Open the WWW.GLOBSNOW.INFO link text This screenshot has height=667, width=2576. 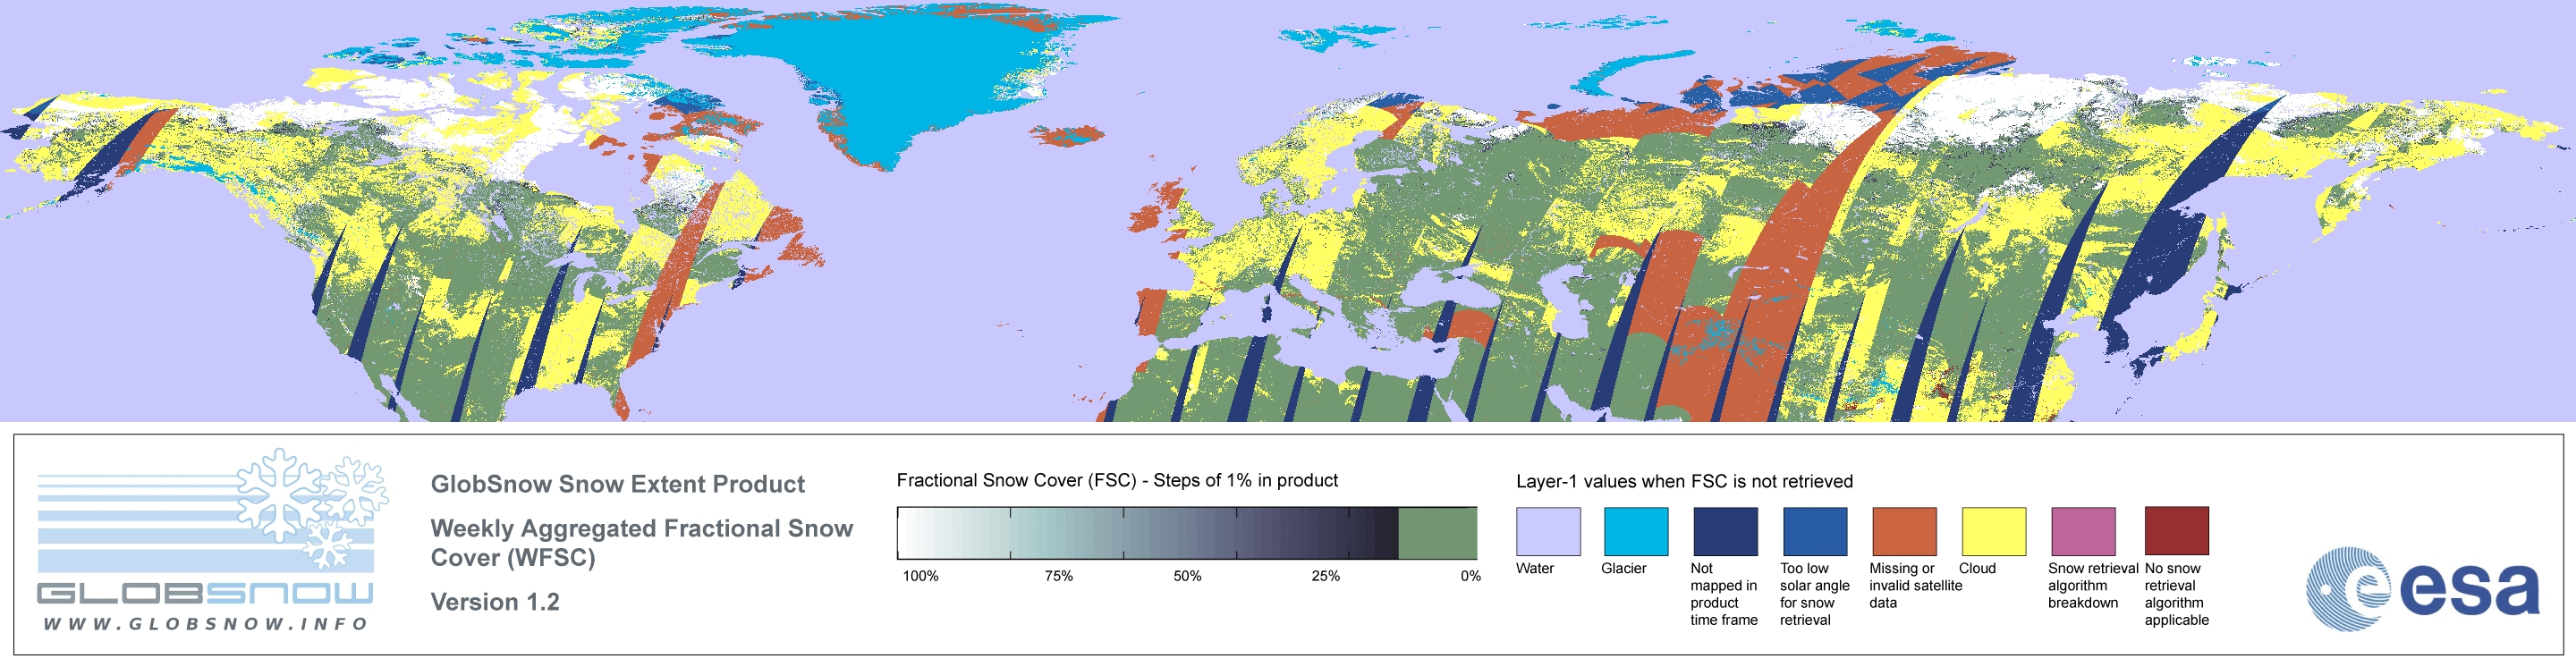(206, 623)
